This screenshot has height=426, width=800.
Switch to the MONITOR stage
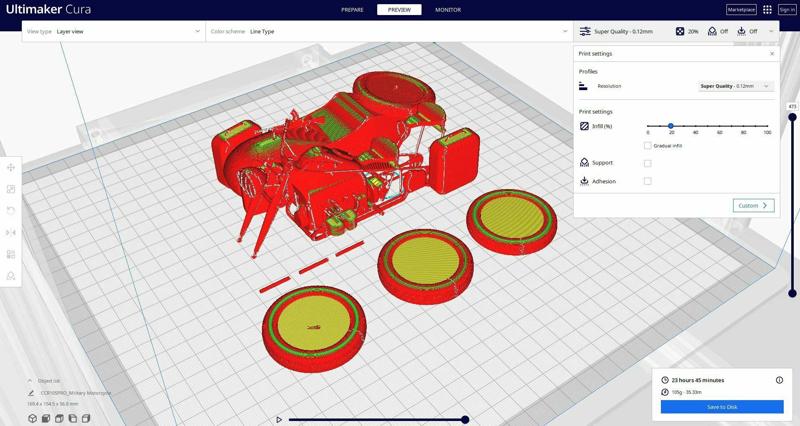448,10
